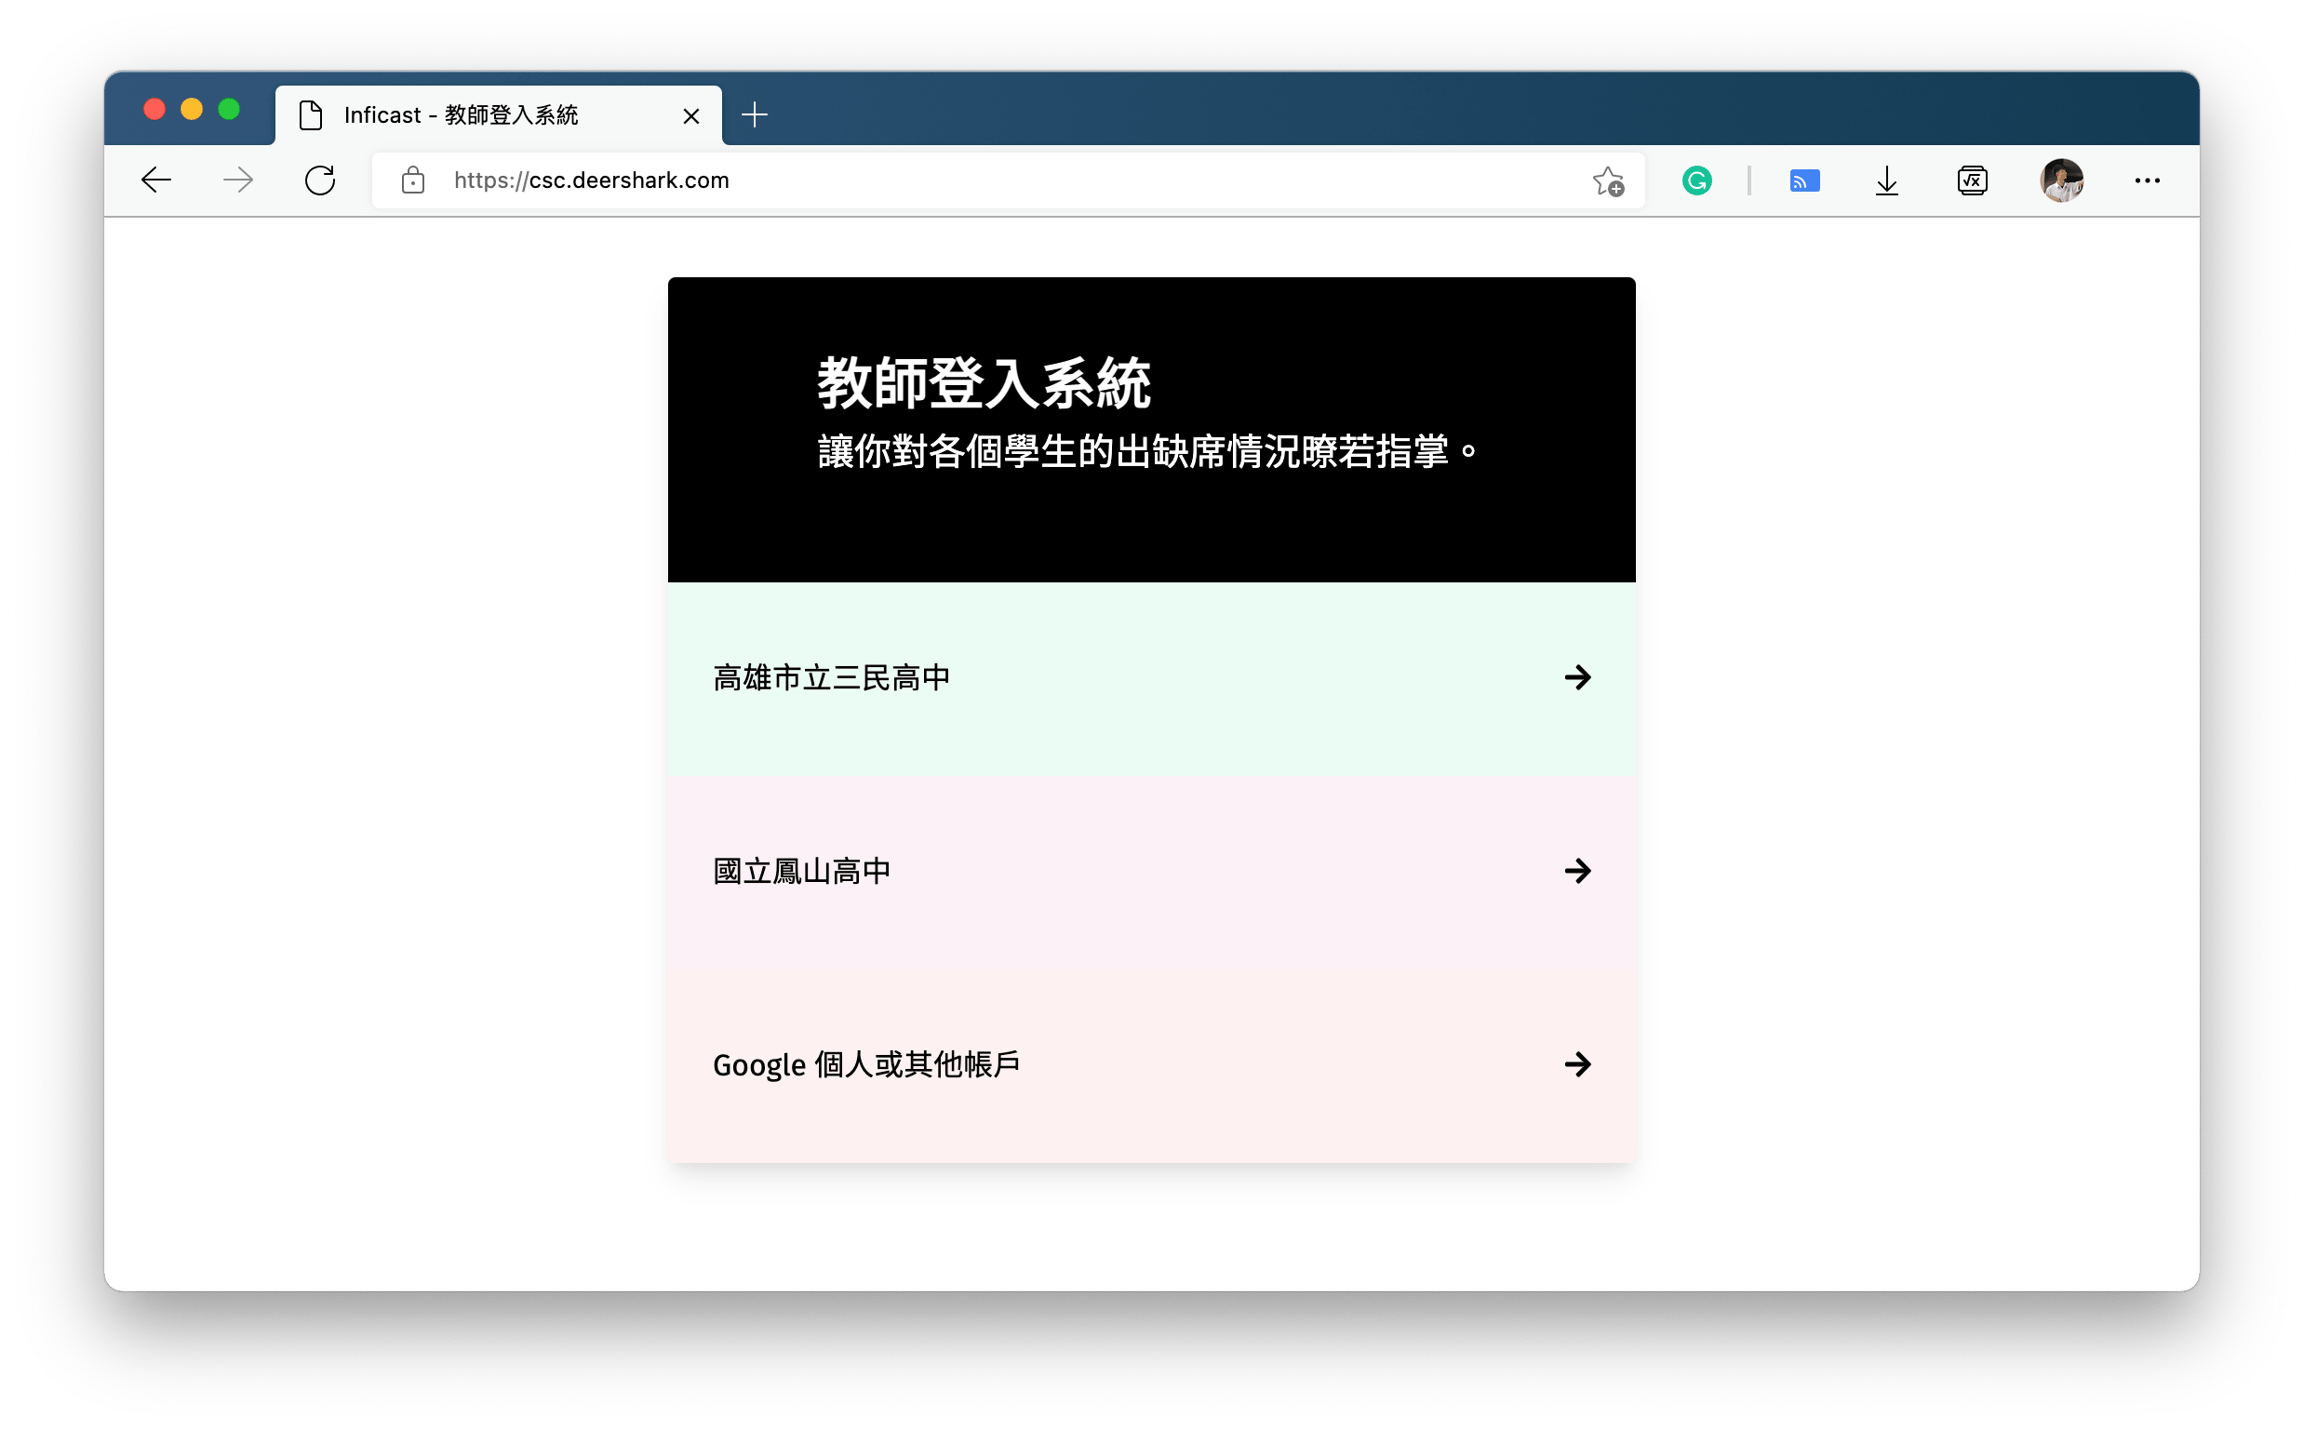Choose 國立鳳山高中 login option
The image size is (2304, 1429).
(x=1152, y=871)
